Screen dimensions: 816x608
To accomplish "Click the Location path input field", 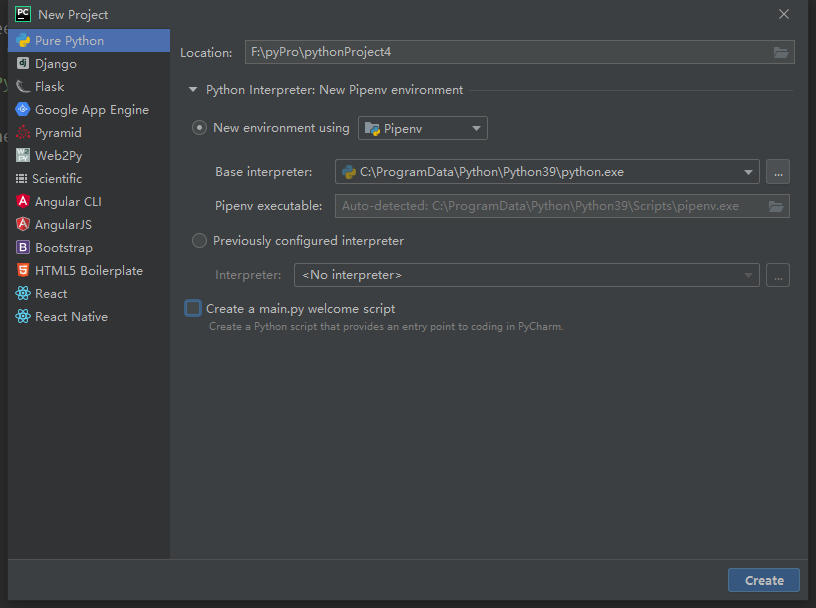I will tap(519, 52).
